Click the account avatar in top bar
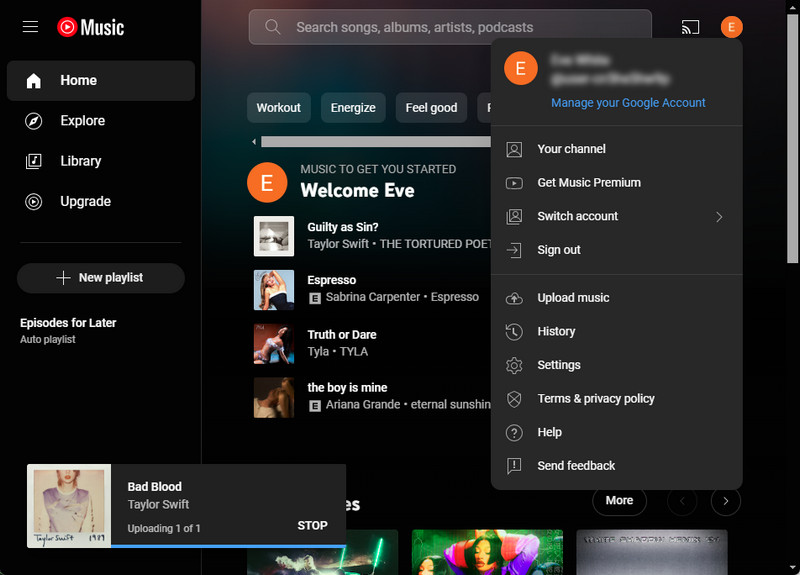 click(731, 27)
